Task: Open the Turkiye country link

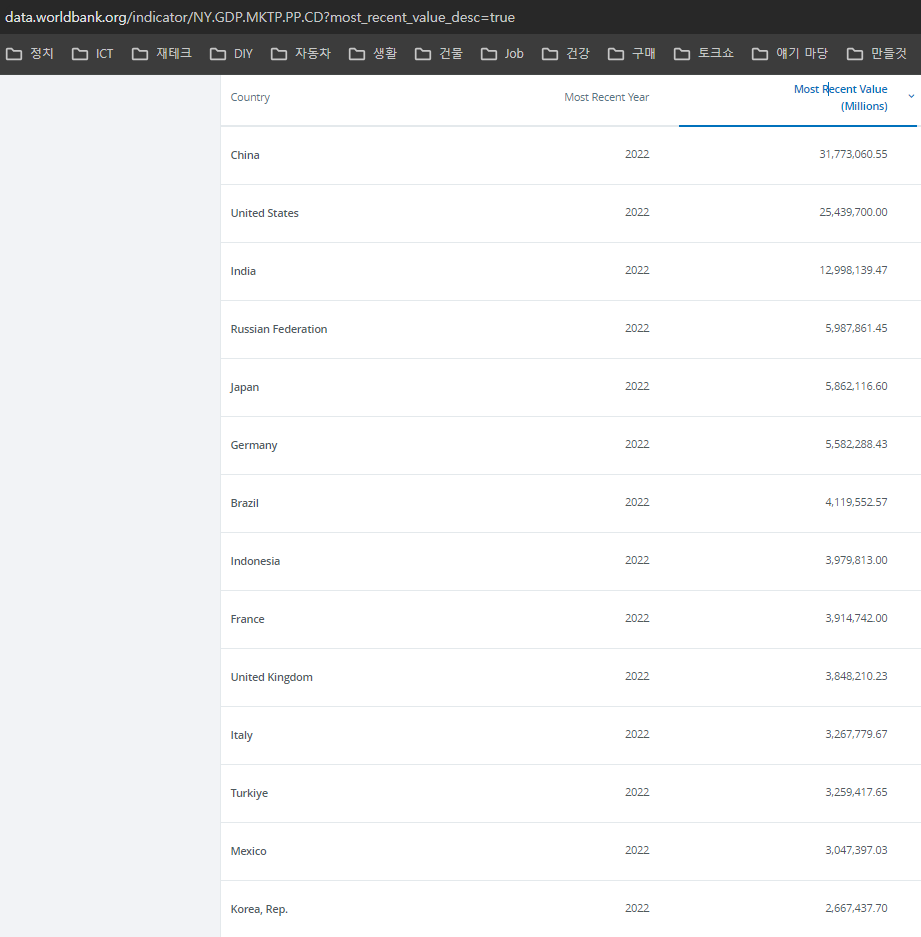Action: click(249, 793)
